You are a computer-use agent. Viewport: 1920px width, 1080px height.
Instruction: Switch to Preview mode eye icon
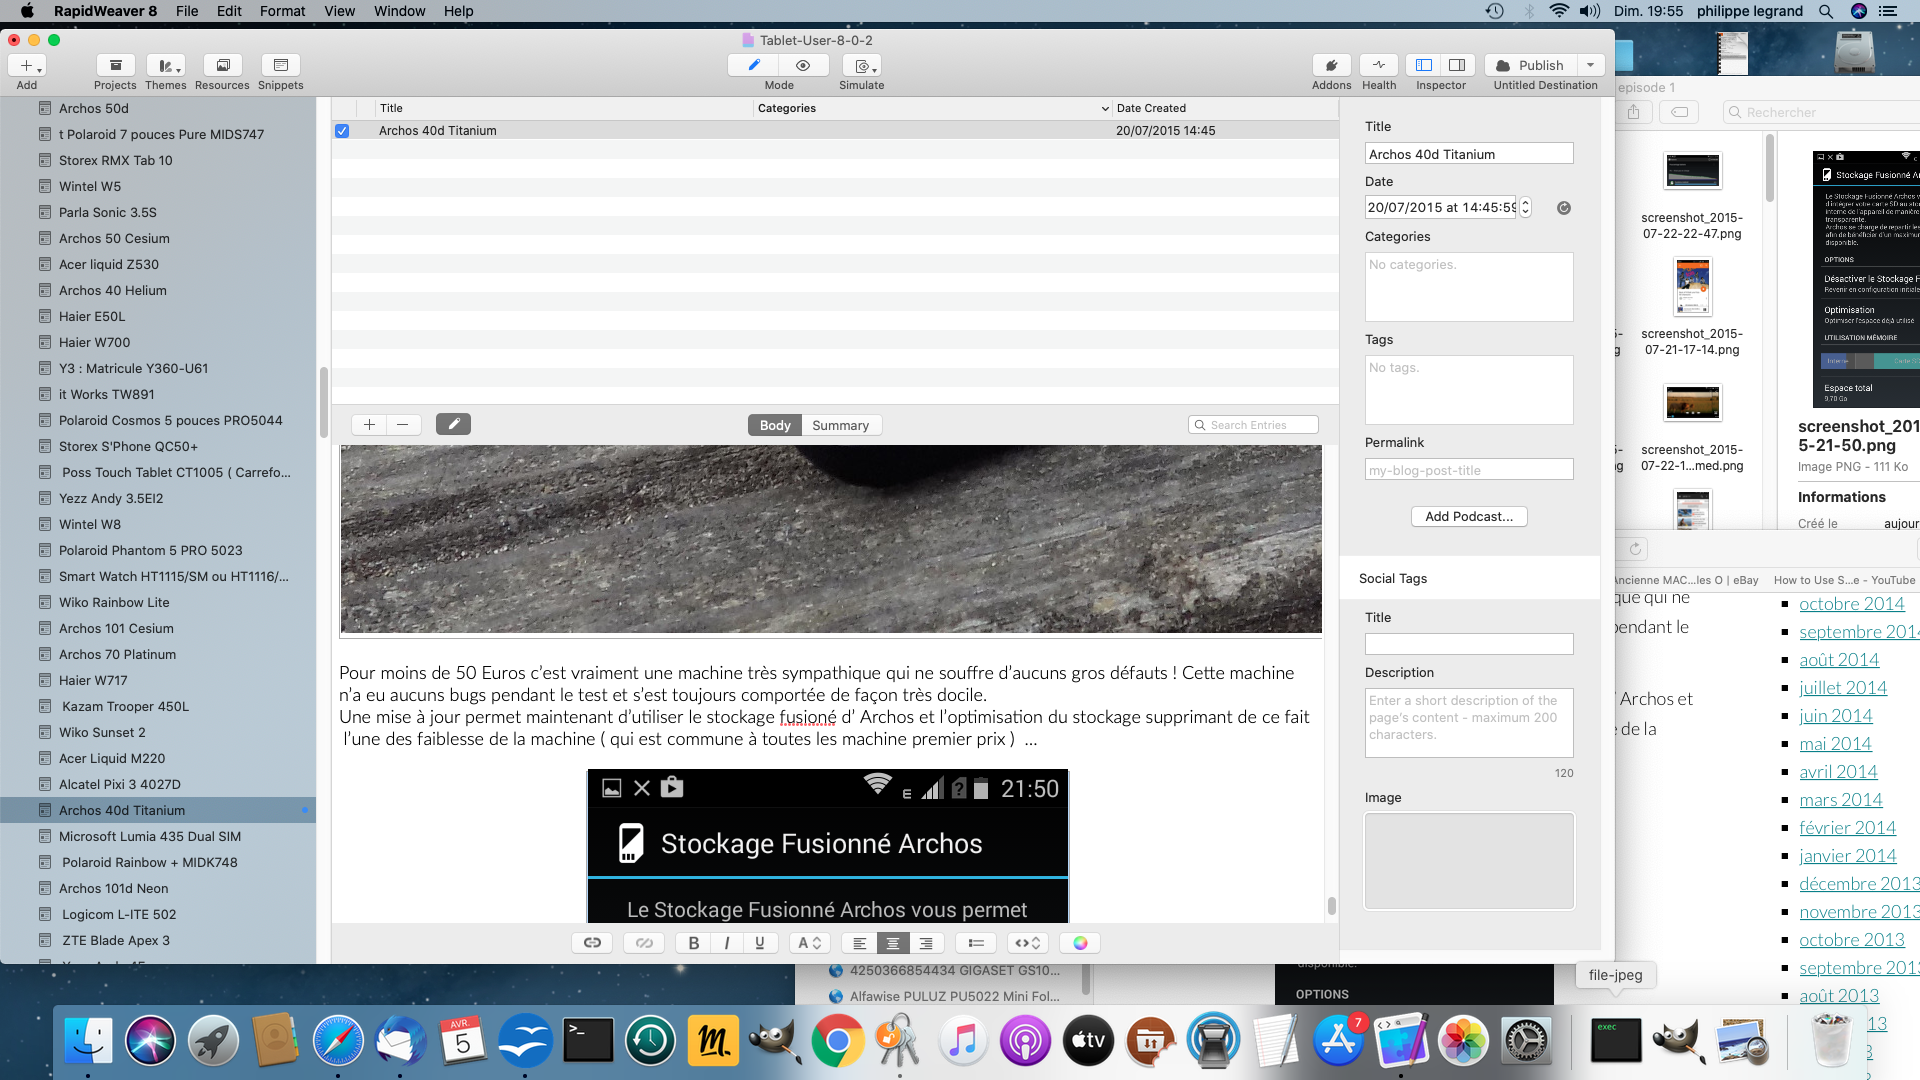pyautogui.click(x=803, y=65)
